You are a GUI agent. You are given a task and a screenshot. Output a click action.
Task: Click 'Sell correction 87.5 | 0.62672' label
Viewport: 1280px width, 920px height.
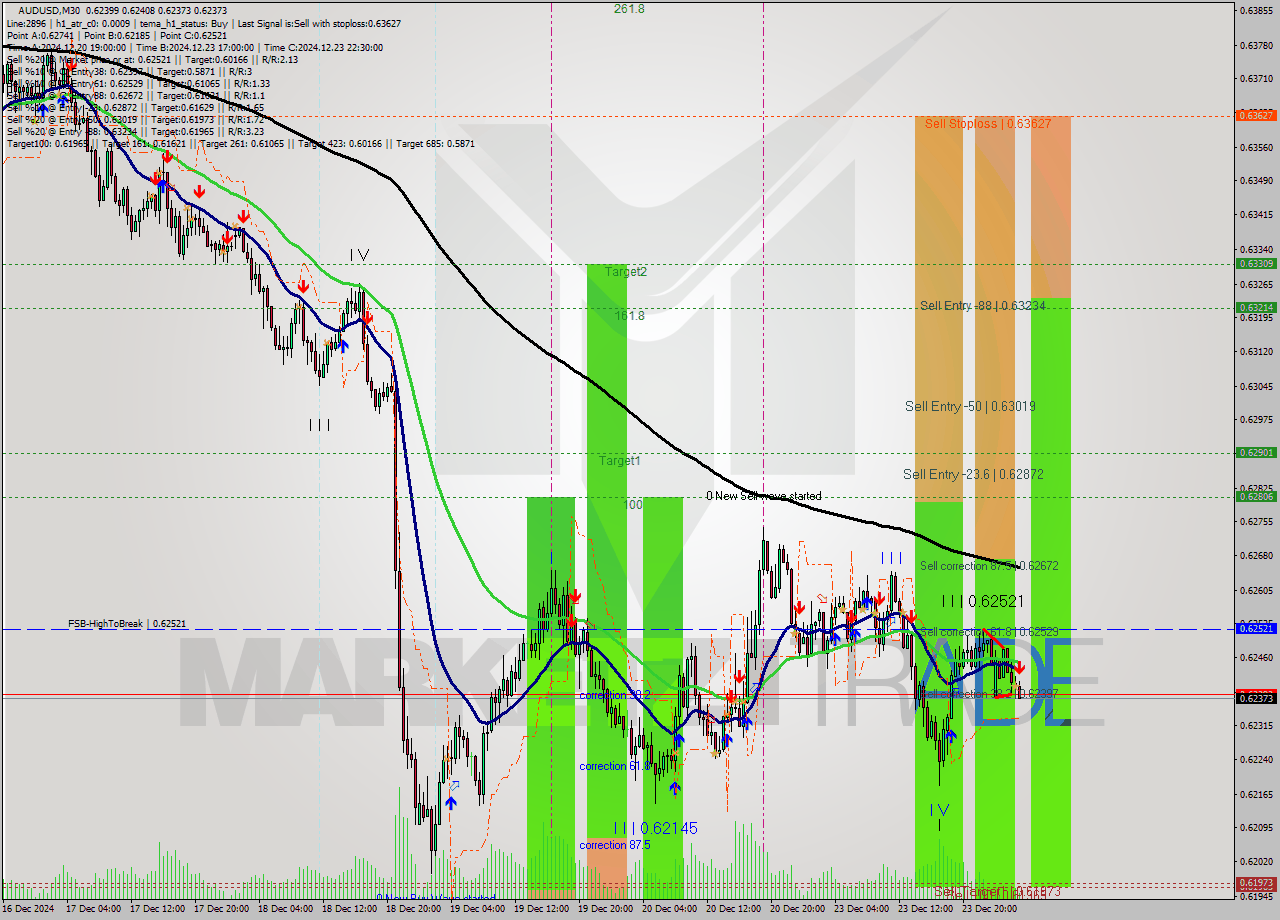tap(989, 566)
